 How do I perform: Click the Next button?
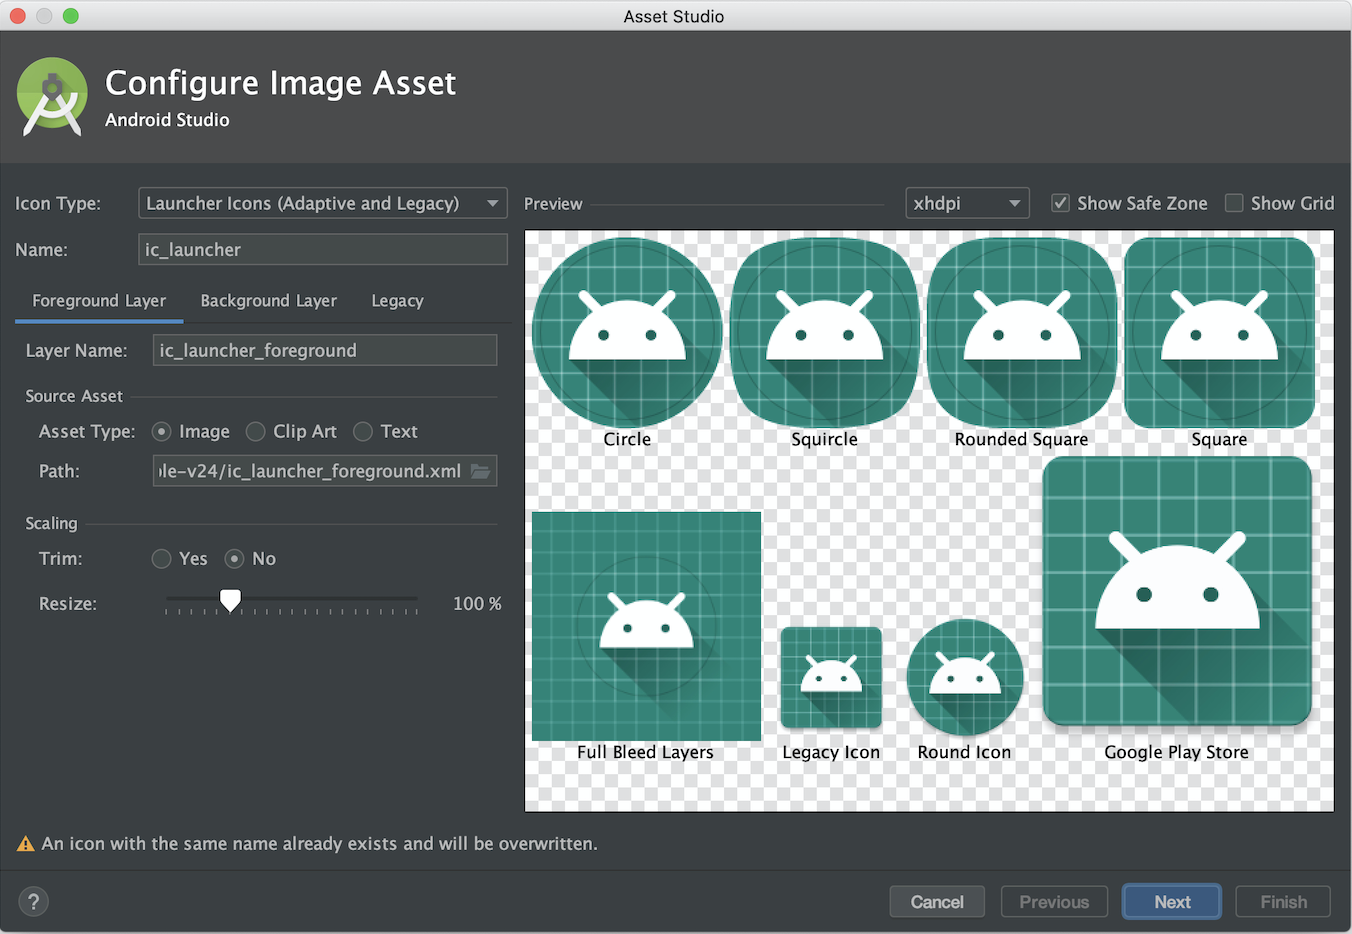(1172, 902)
